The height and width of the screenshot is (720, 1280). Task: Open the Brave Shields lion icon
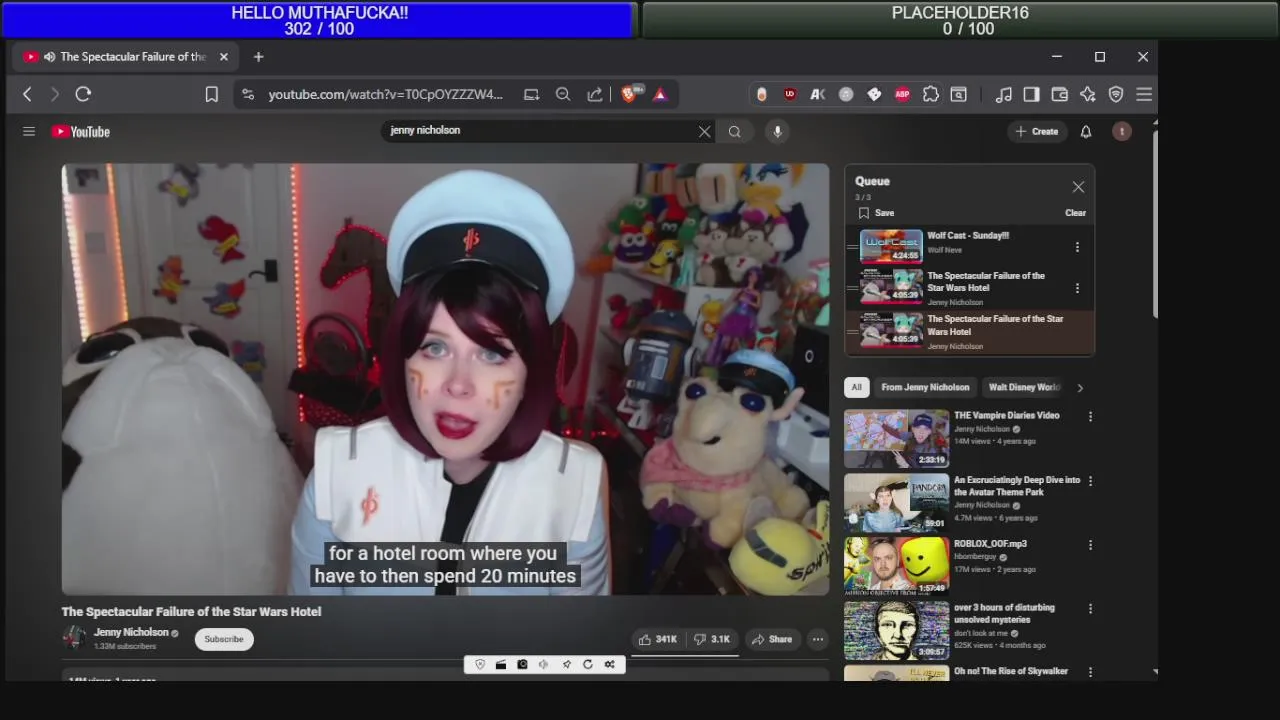tap(630, 93)
